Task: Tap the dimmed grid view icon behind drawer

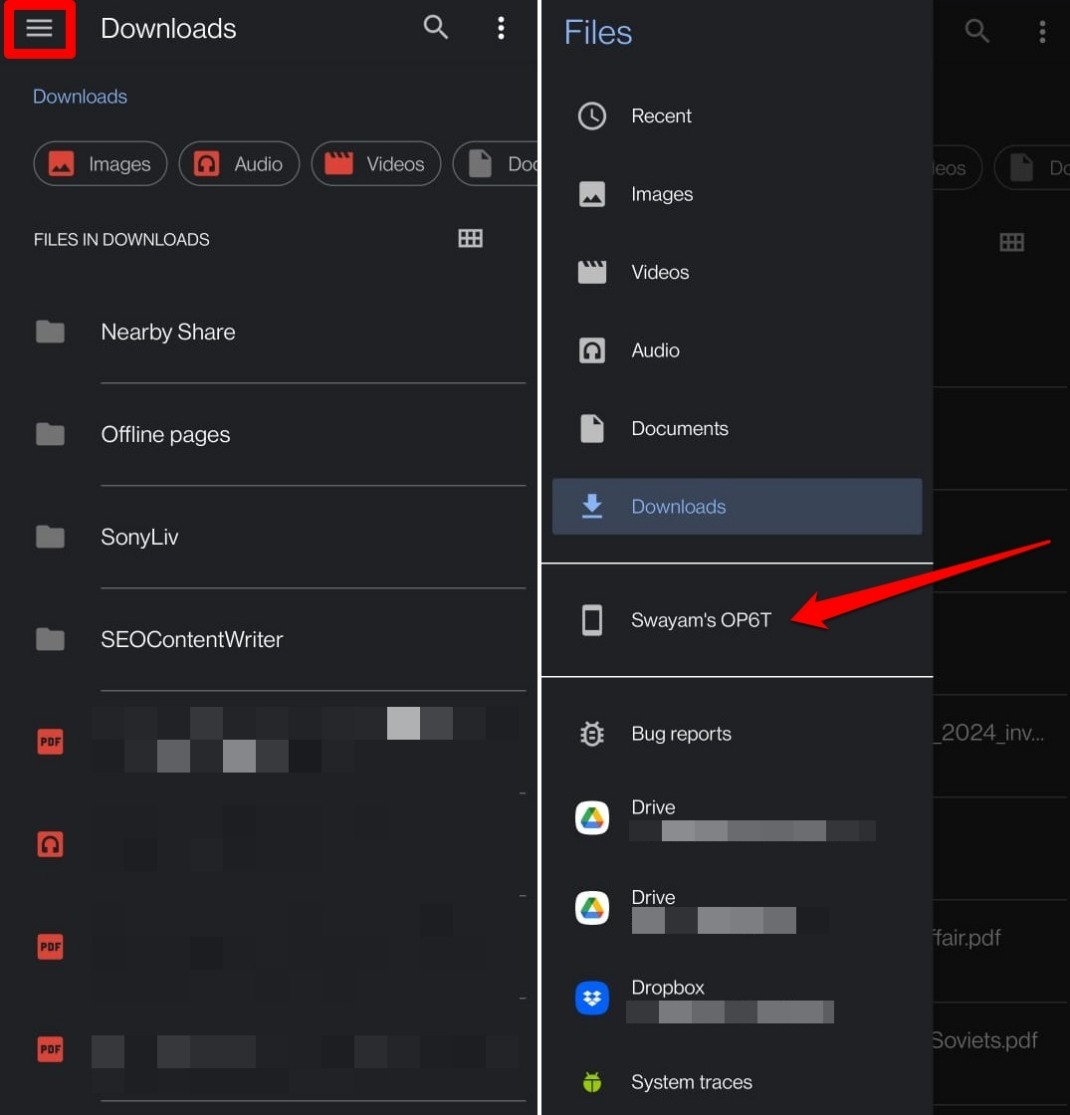Action: tap(1012, 242)
